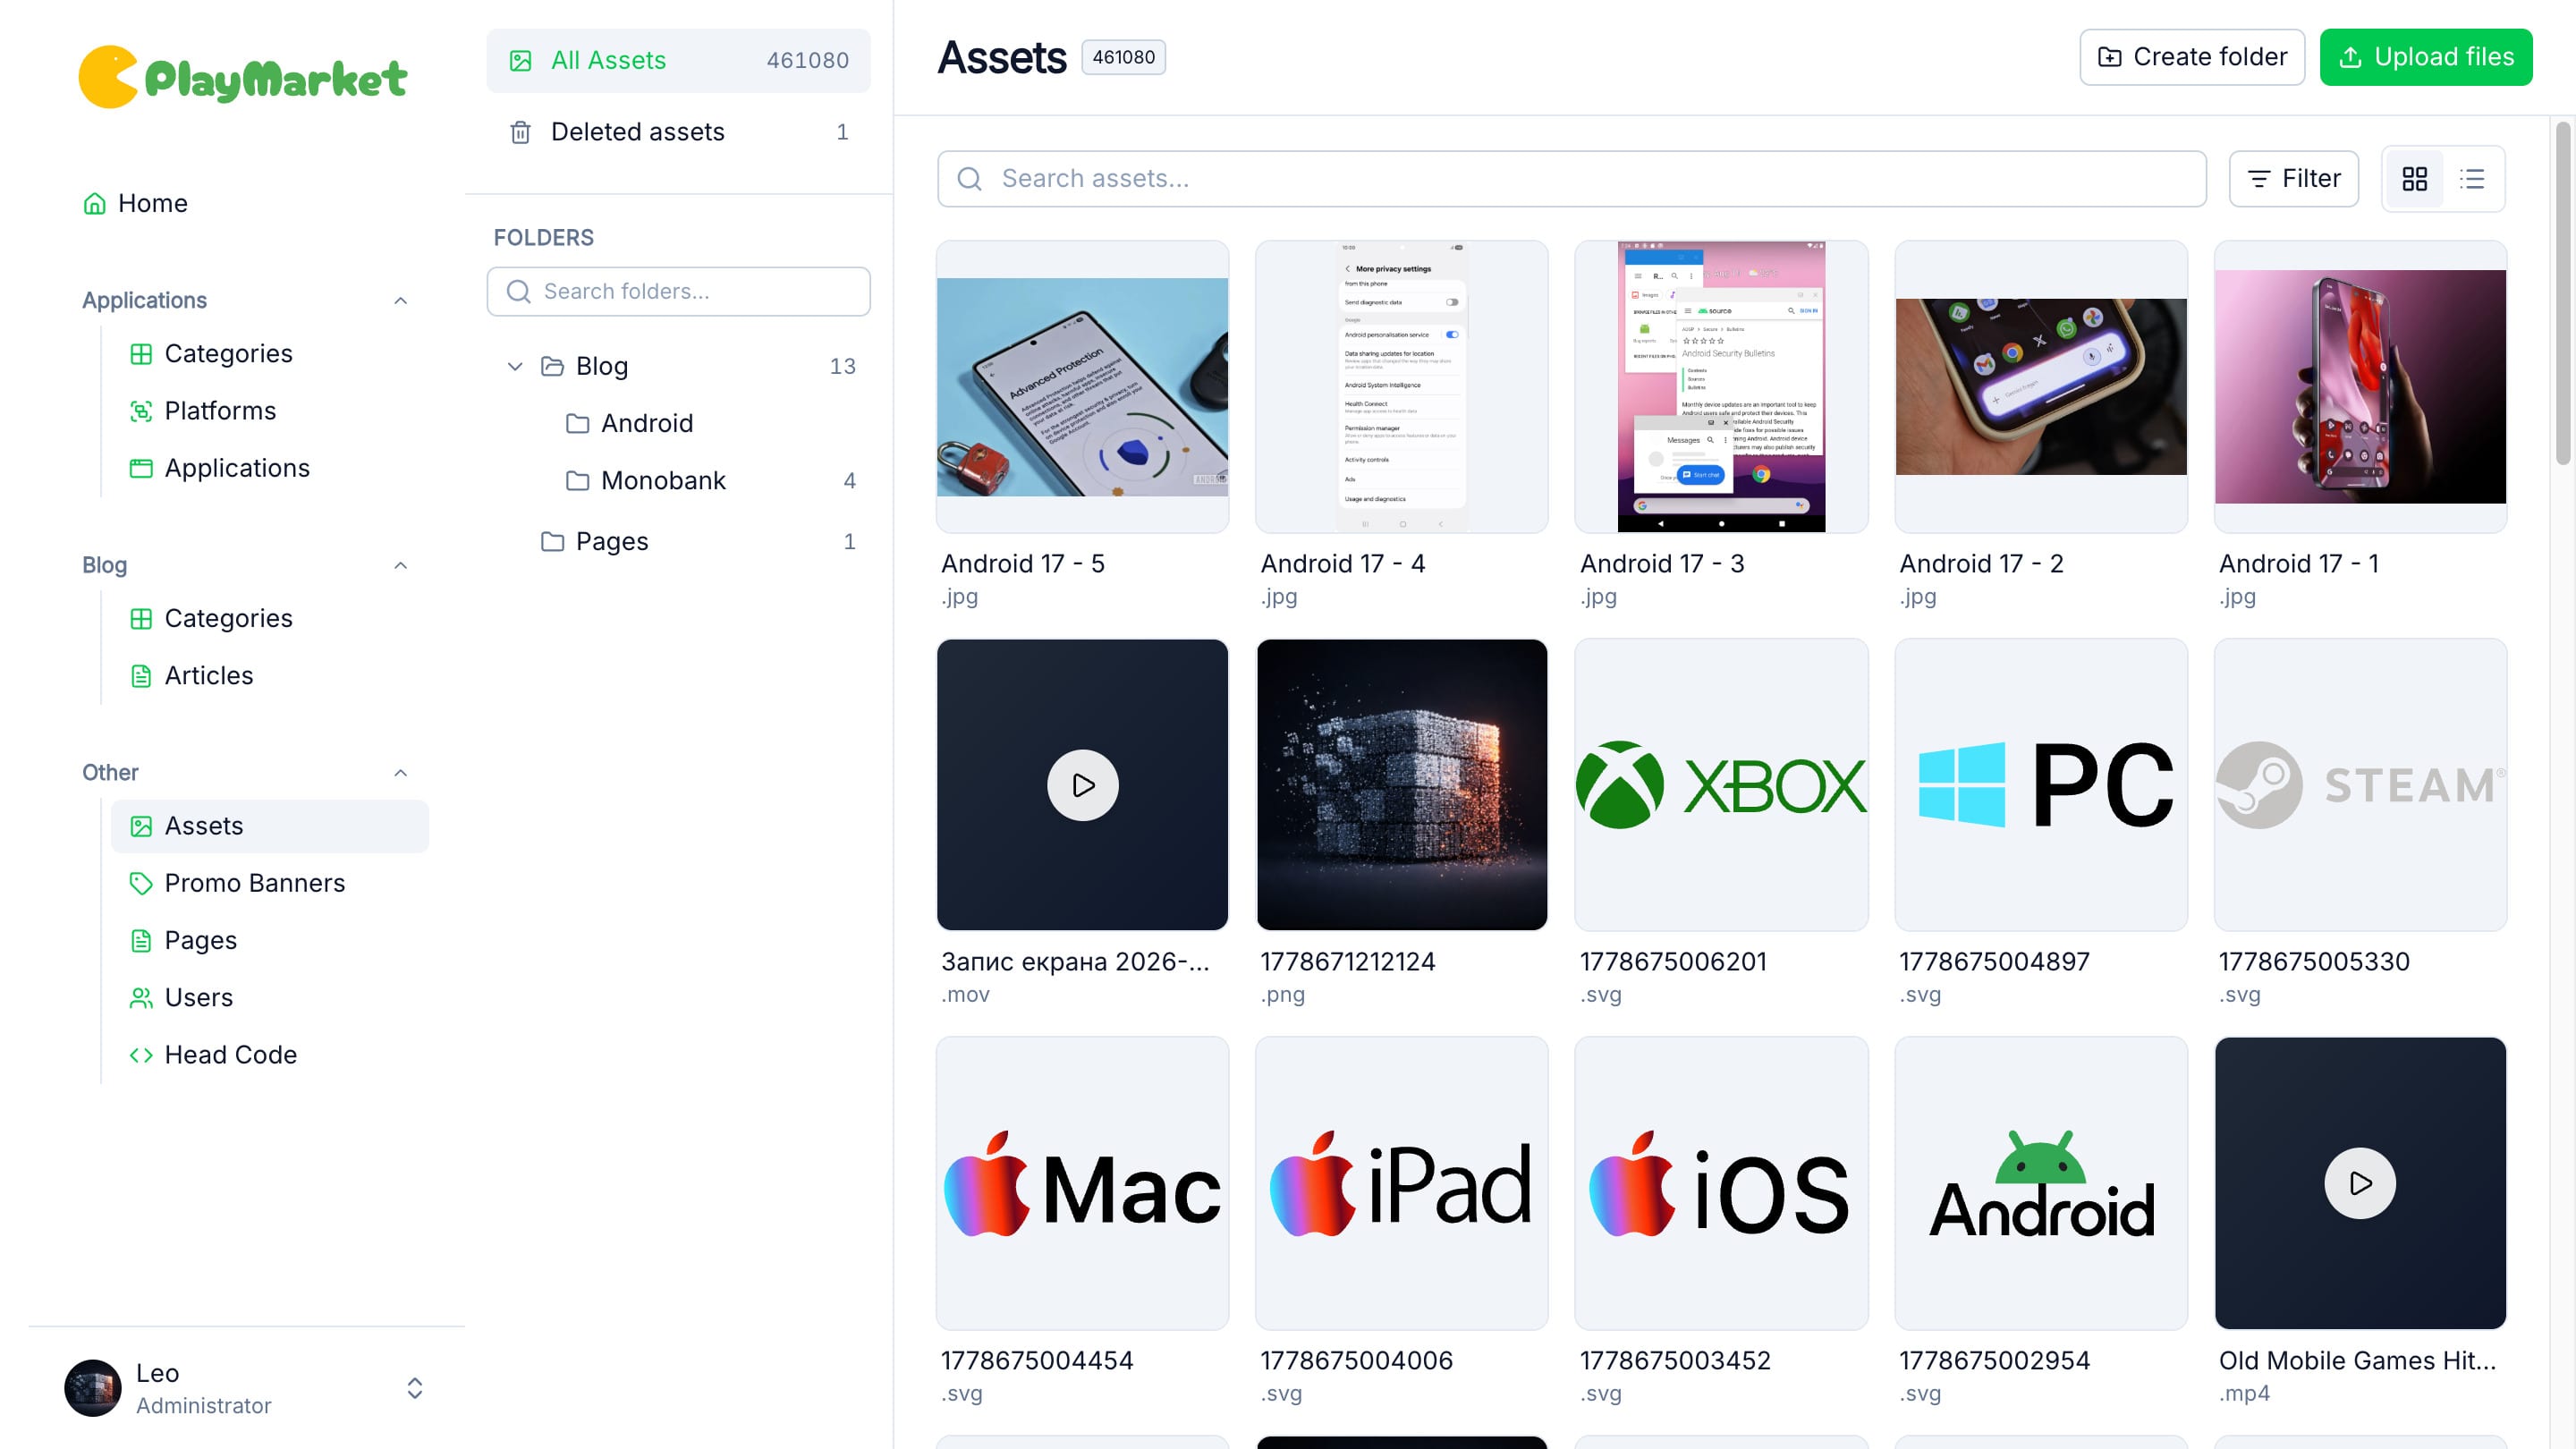Play the Запис екрана .mov video
The image size is (2576, 1449).
1083,785
